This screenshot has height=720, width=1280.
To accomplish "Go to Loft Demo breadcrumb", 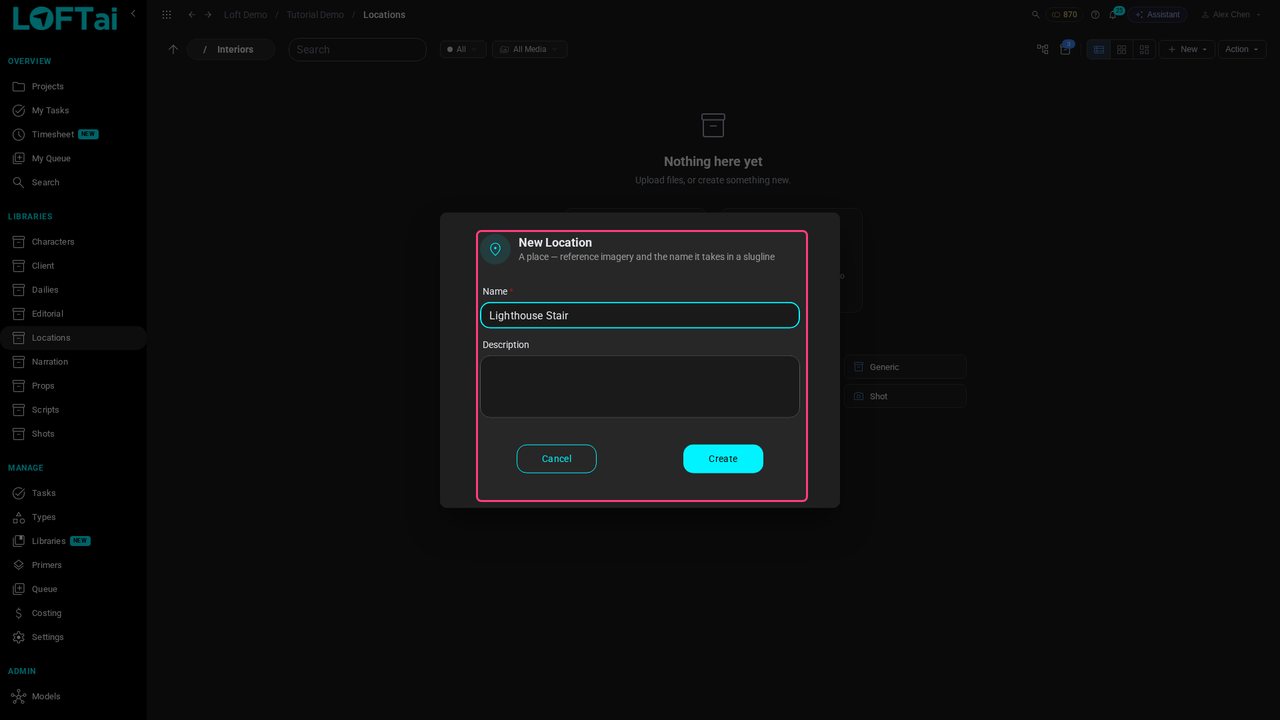I will [245, 15].
